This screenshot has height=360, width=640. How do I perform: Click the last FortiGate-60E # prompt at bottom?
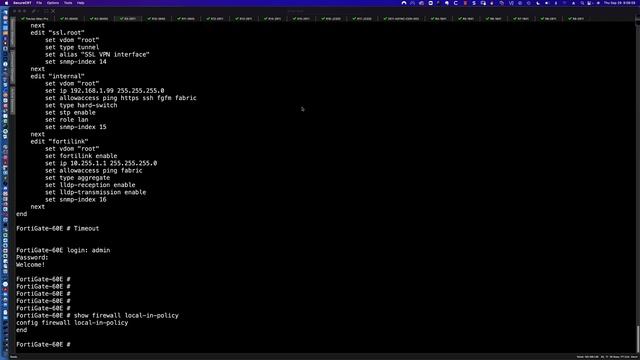(43, 344)
